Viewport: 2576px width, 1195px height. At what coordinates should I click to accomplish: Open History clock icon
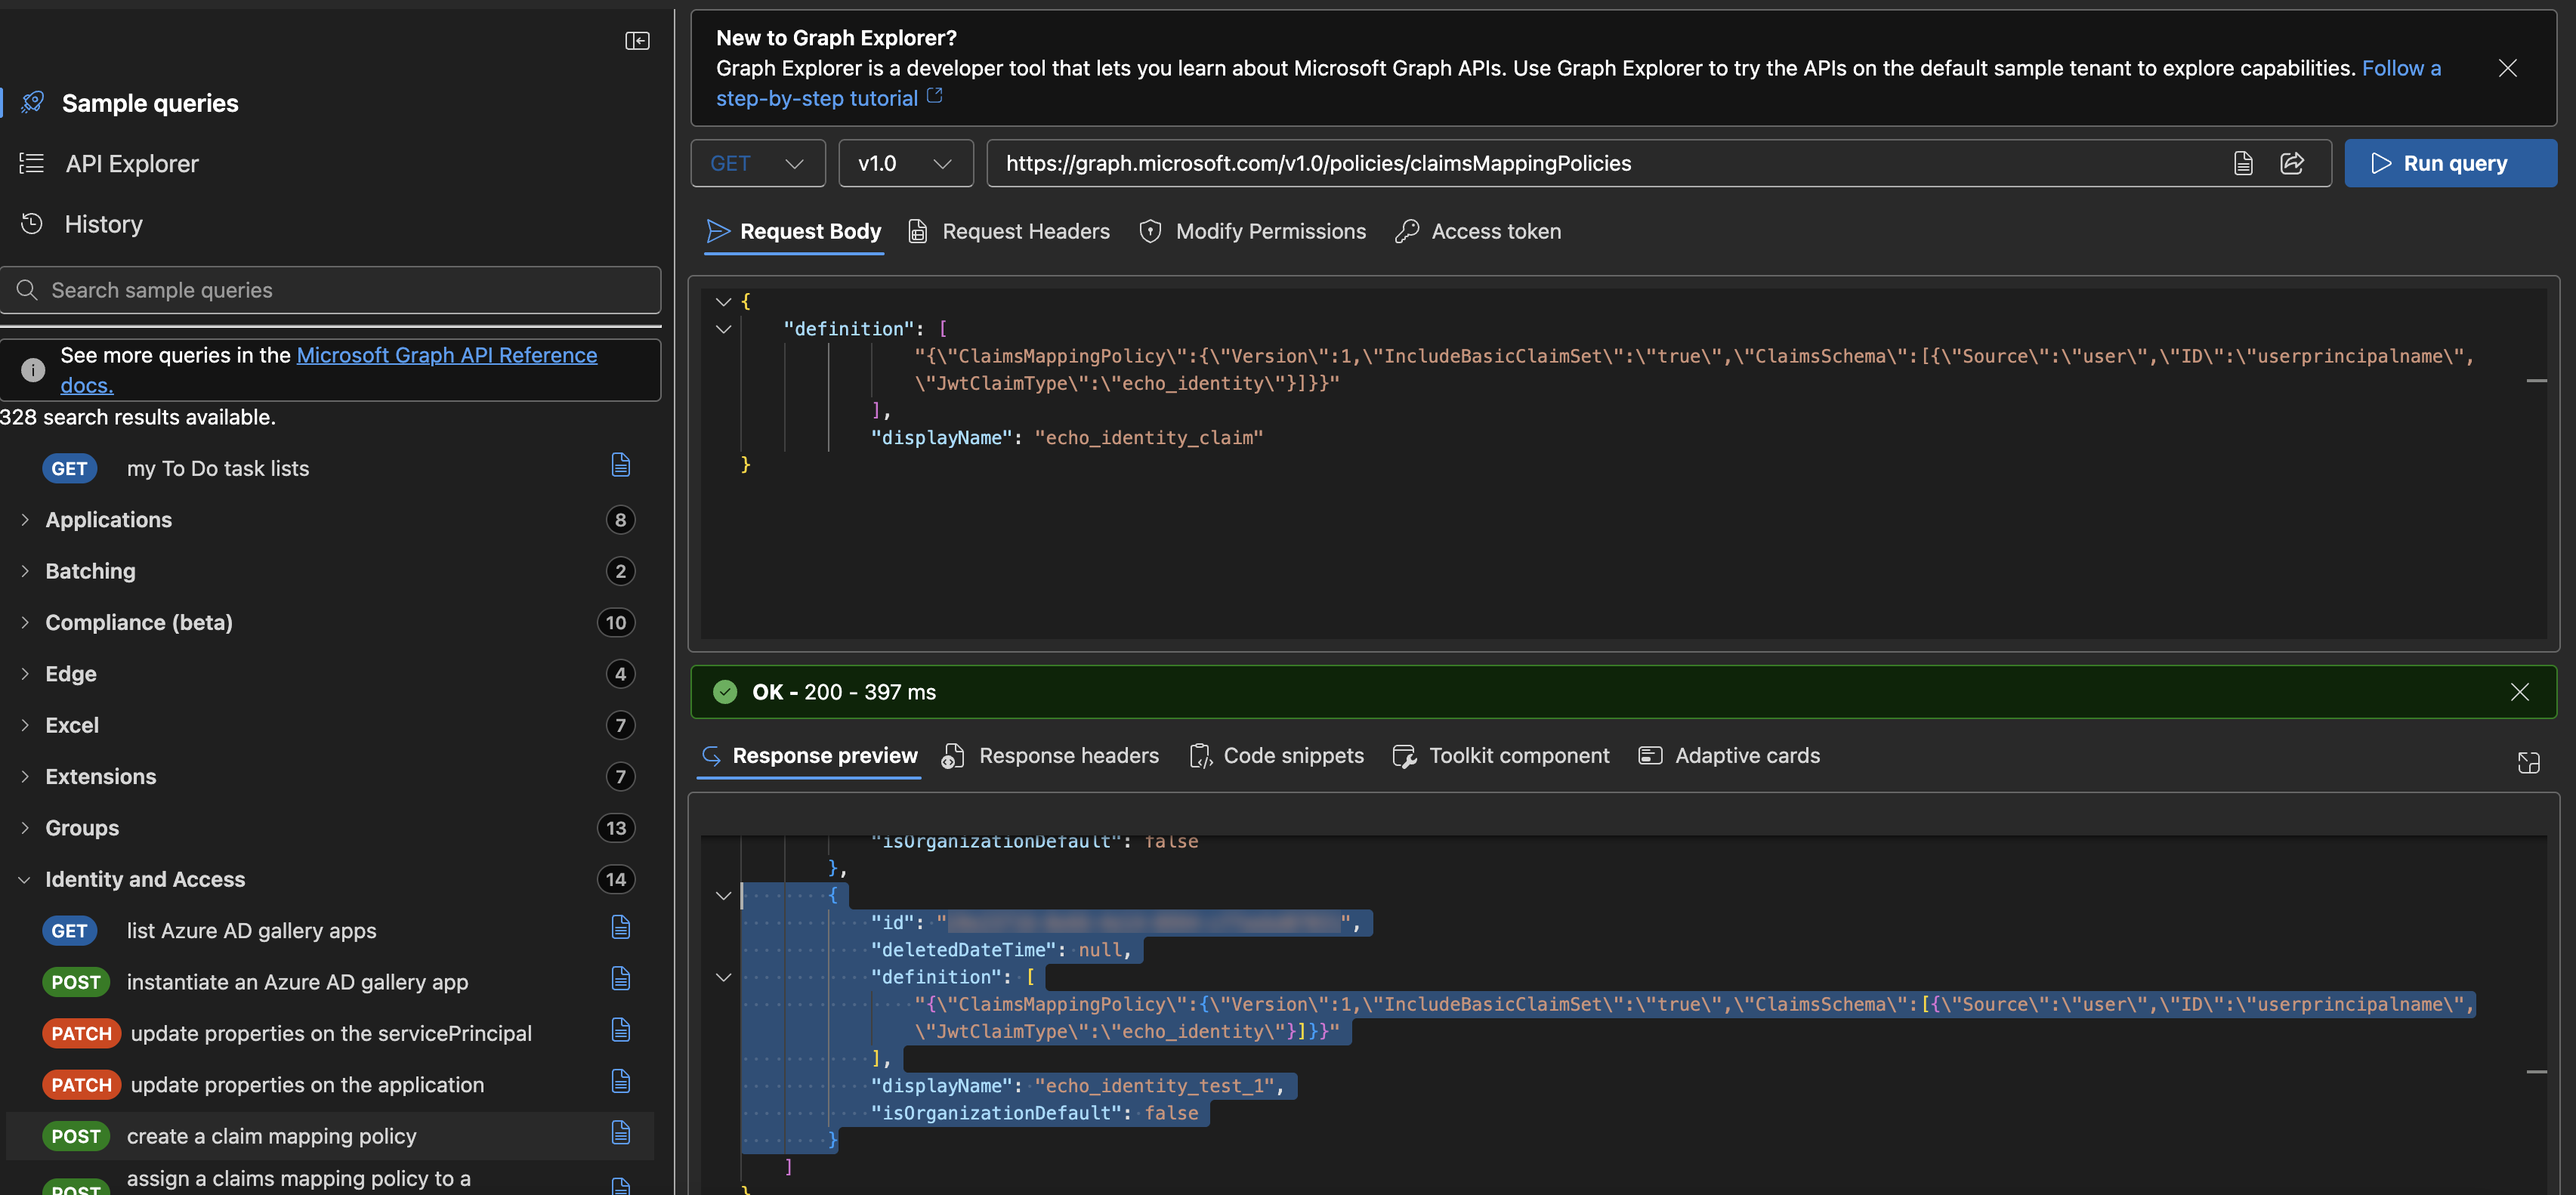[x=32, y=223]
